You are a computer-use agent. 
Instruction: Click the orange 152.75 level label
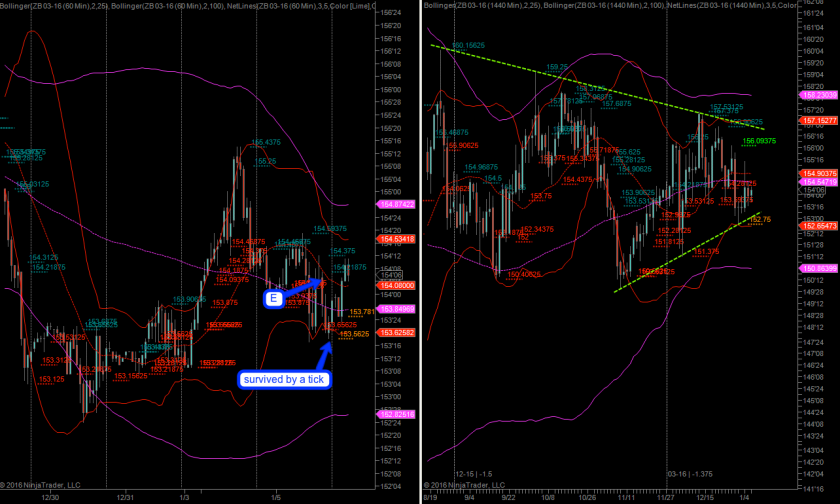click(760, 219)
